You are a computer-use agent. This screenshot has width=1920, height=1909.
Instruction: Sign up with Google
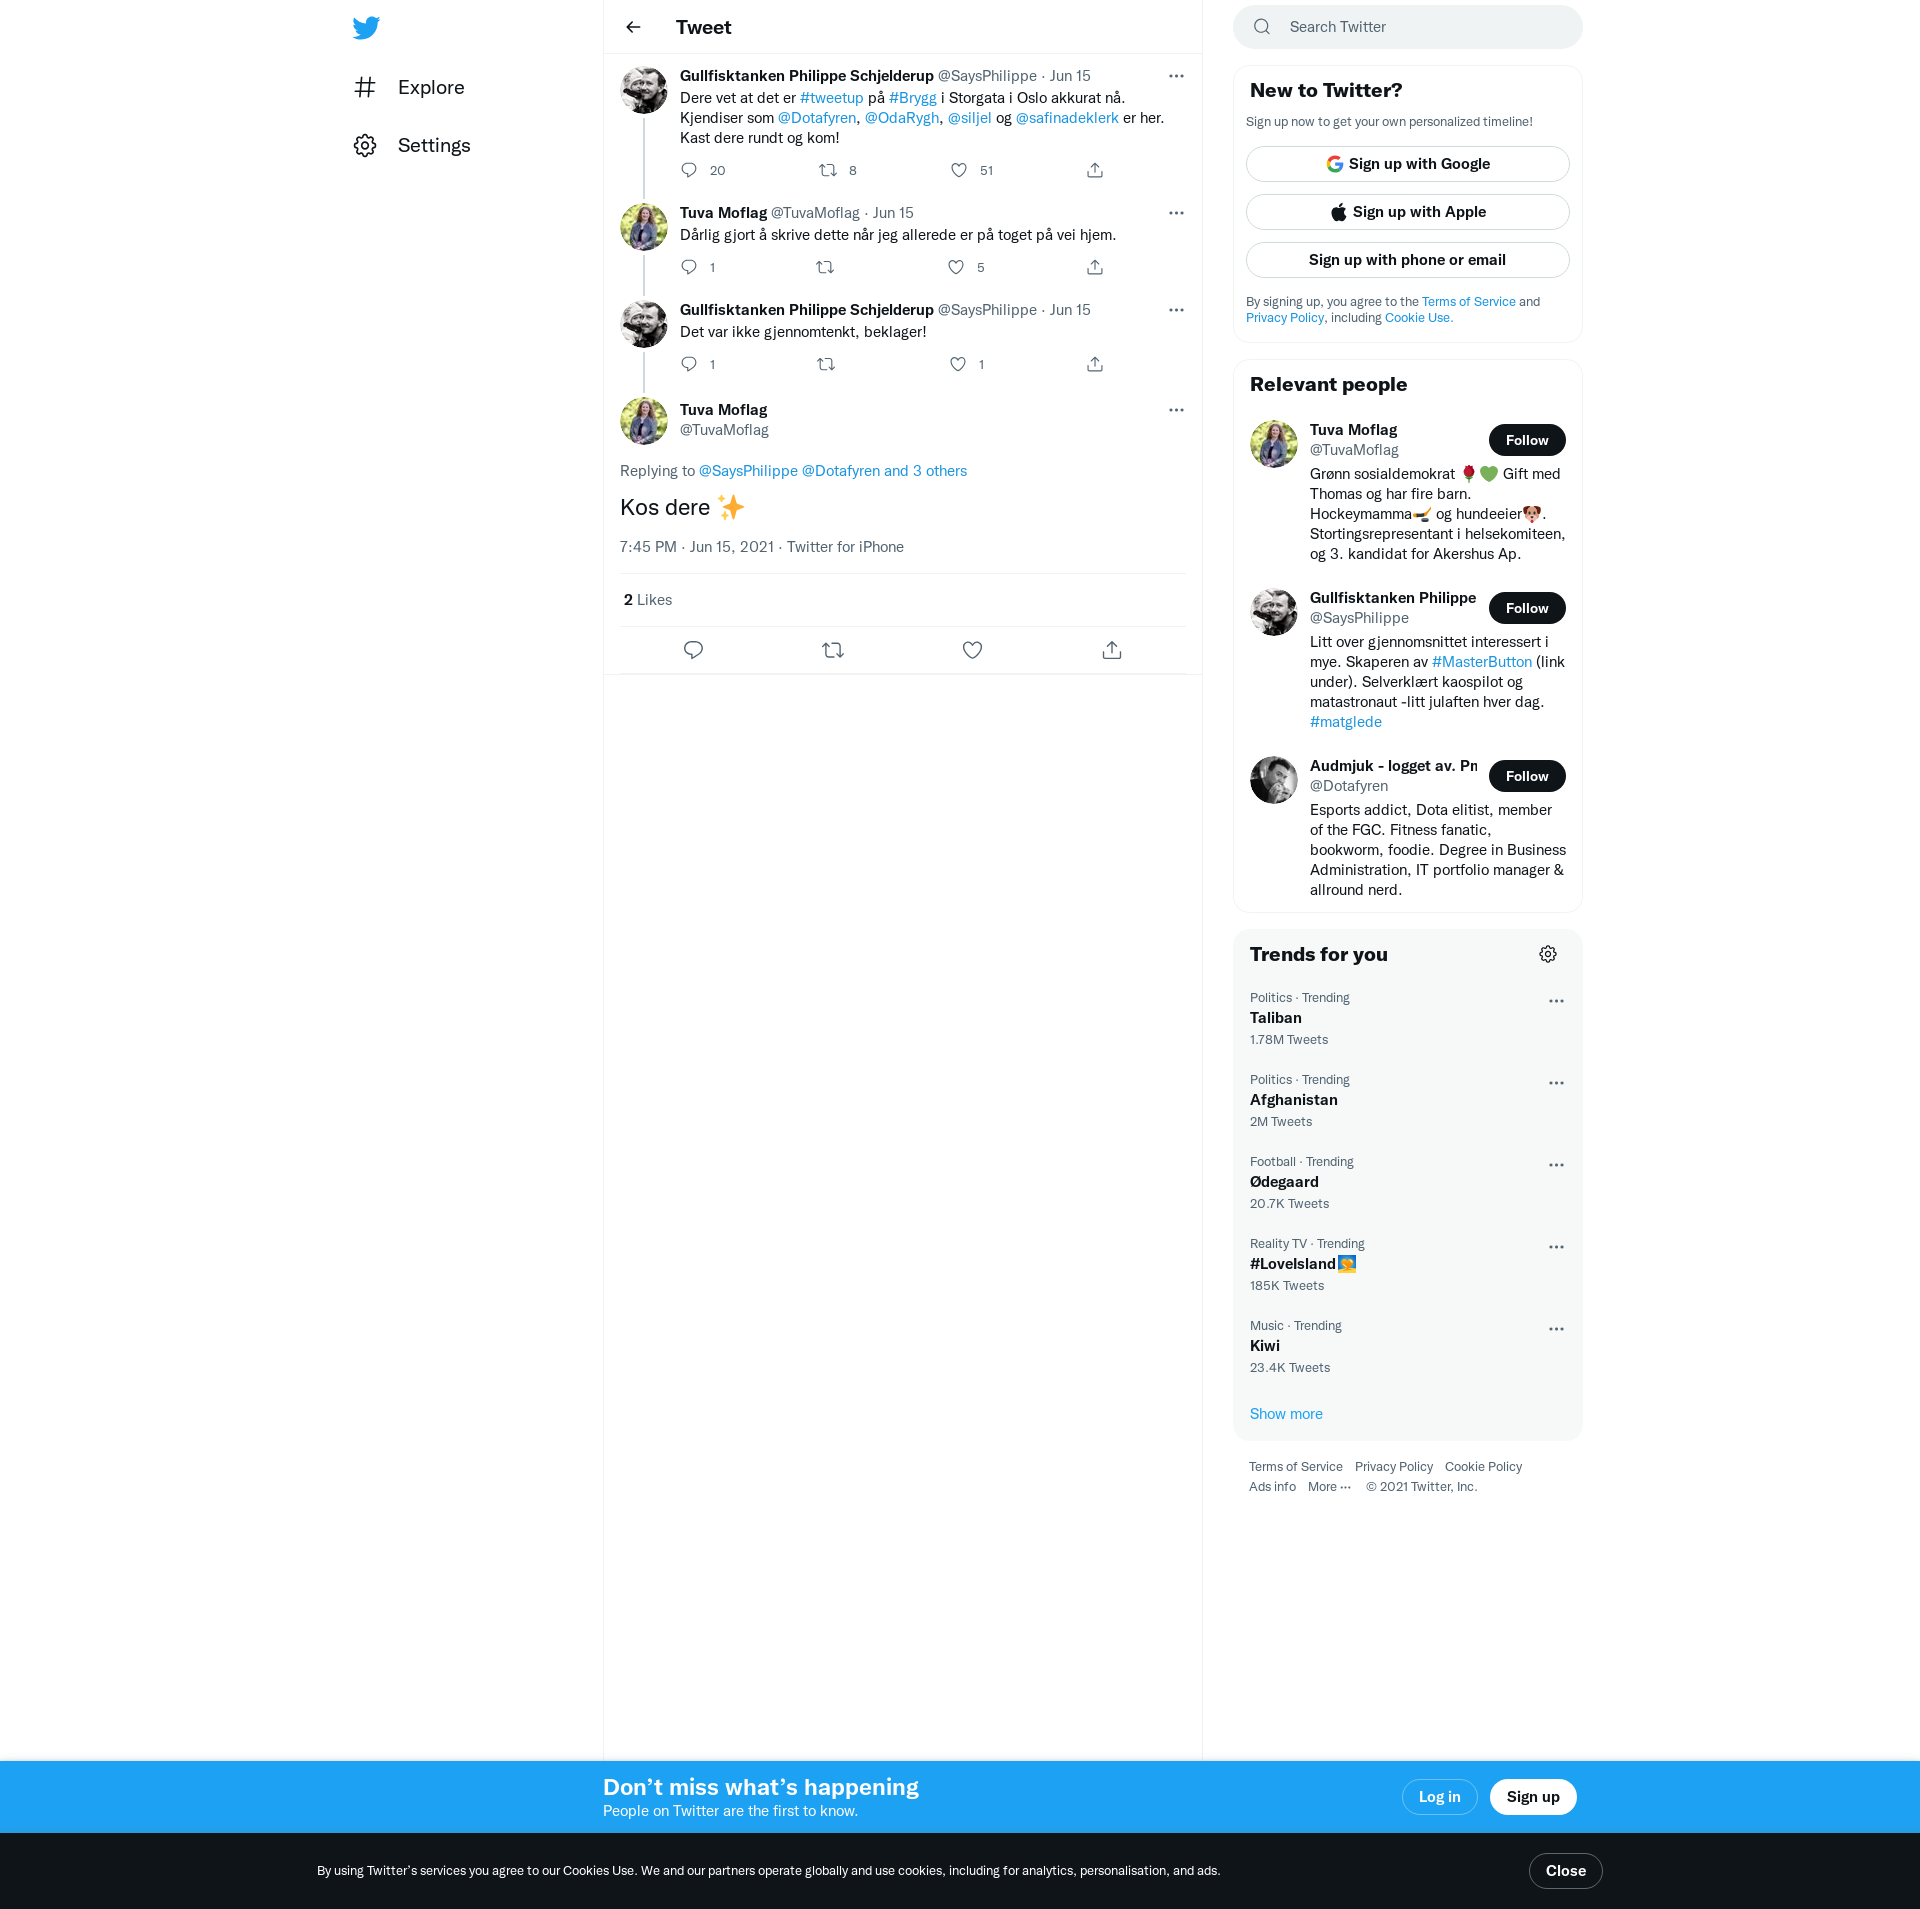[1408, 164]
